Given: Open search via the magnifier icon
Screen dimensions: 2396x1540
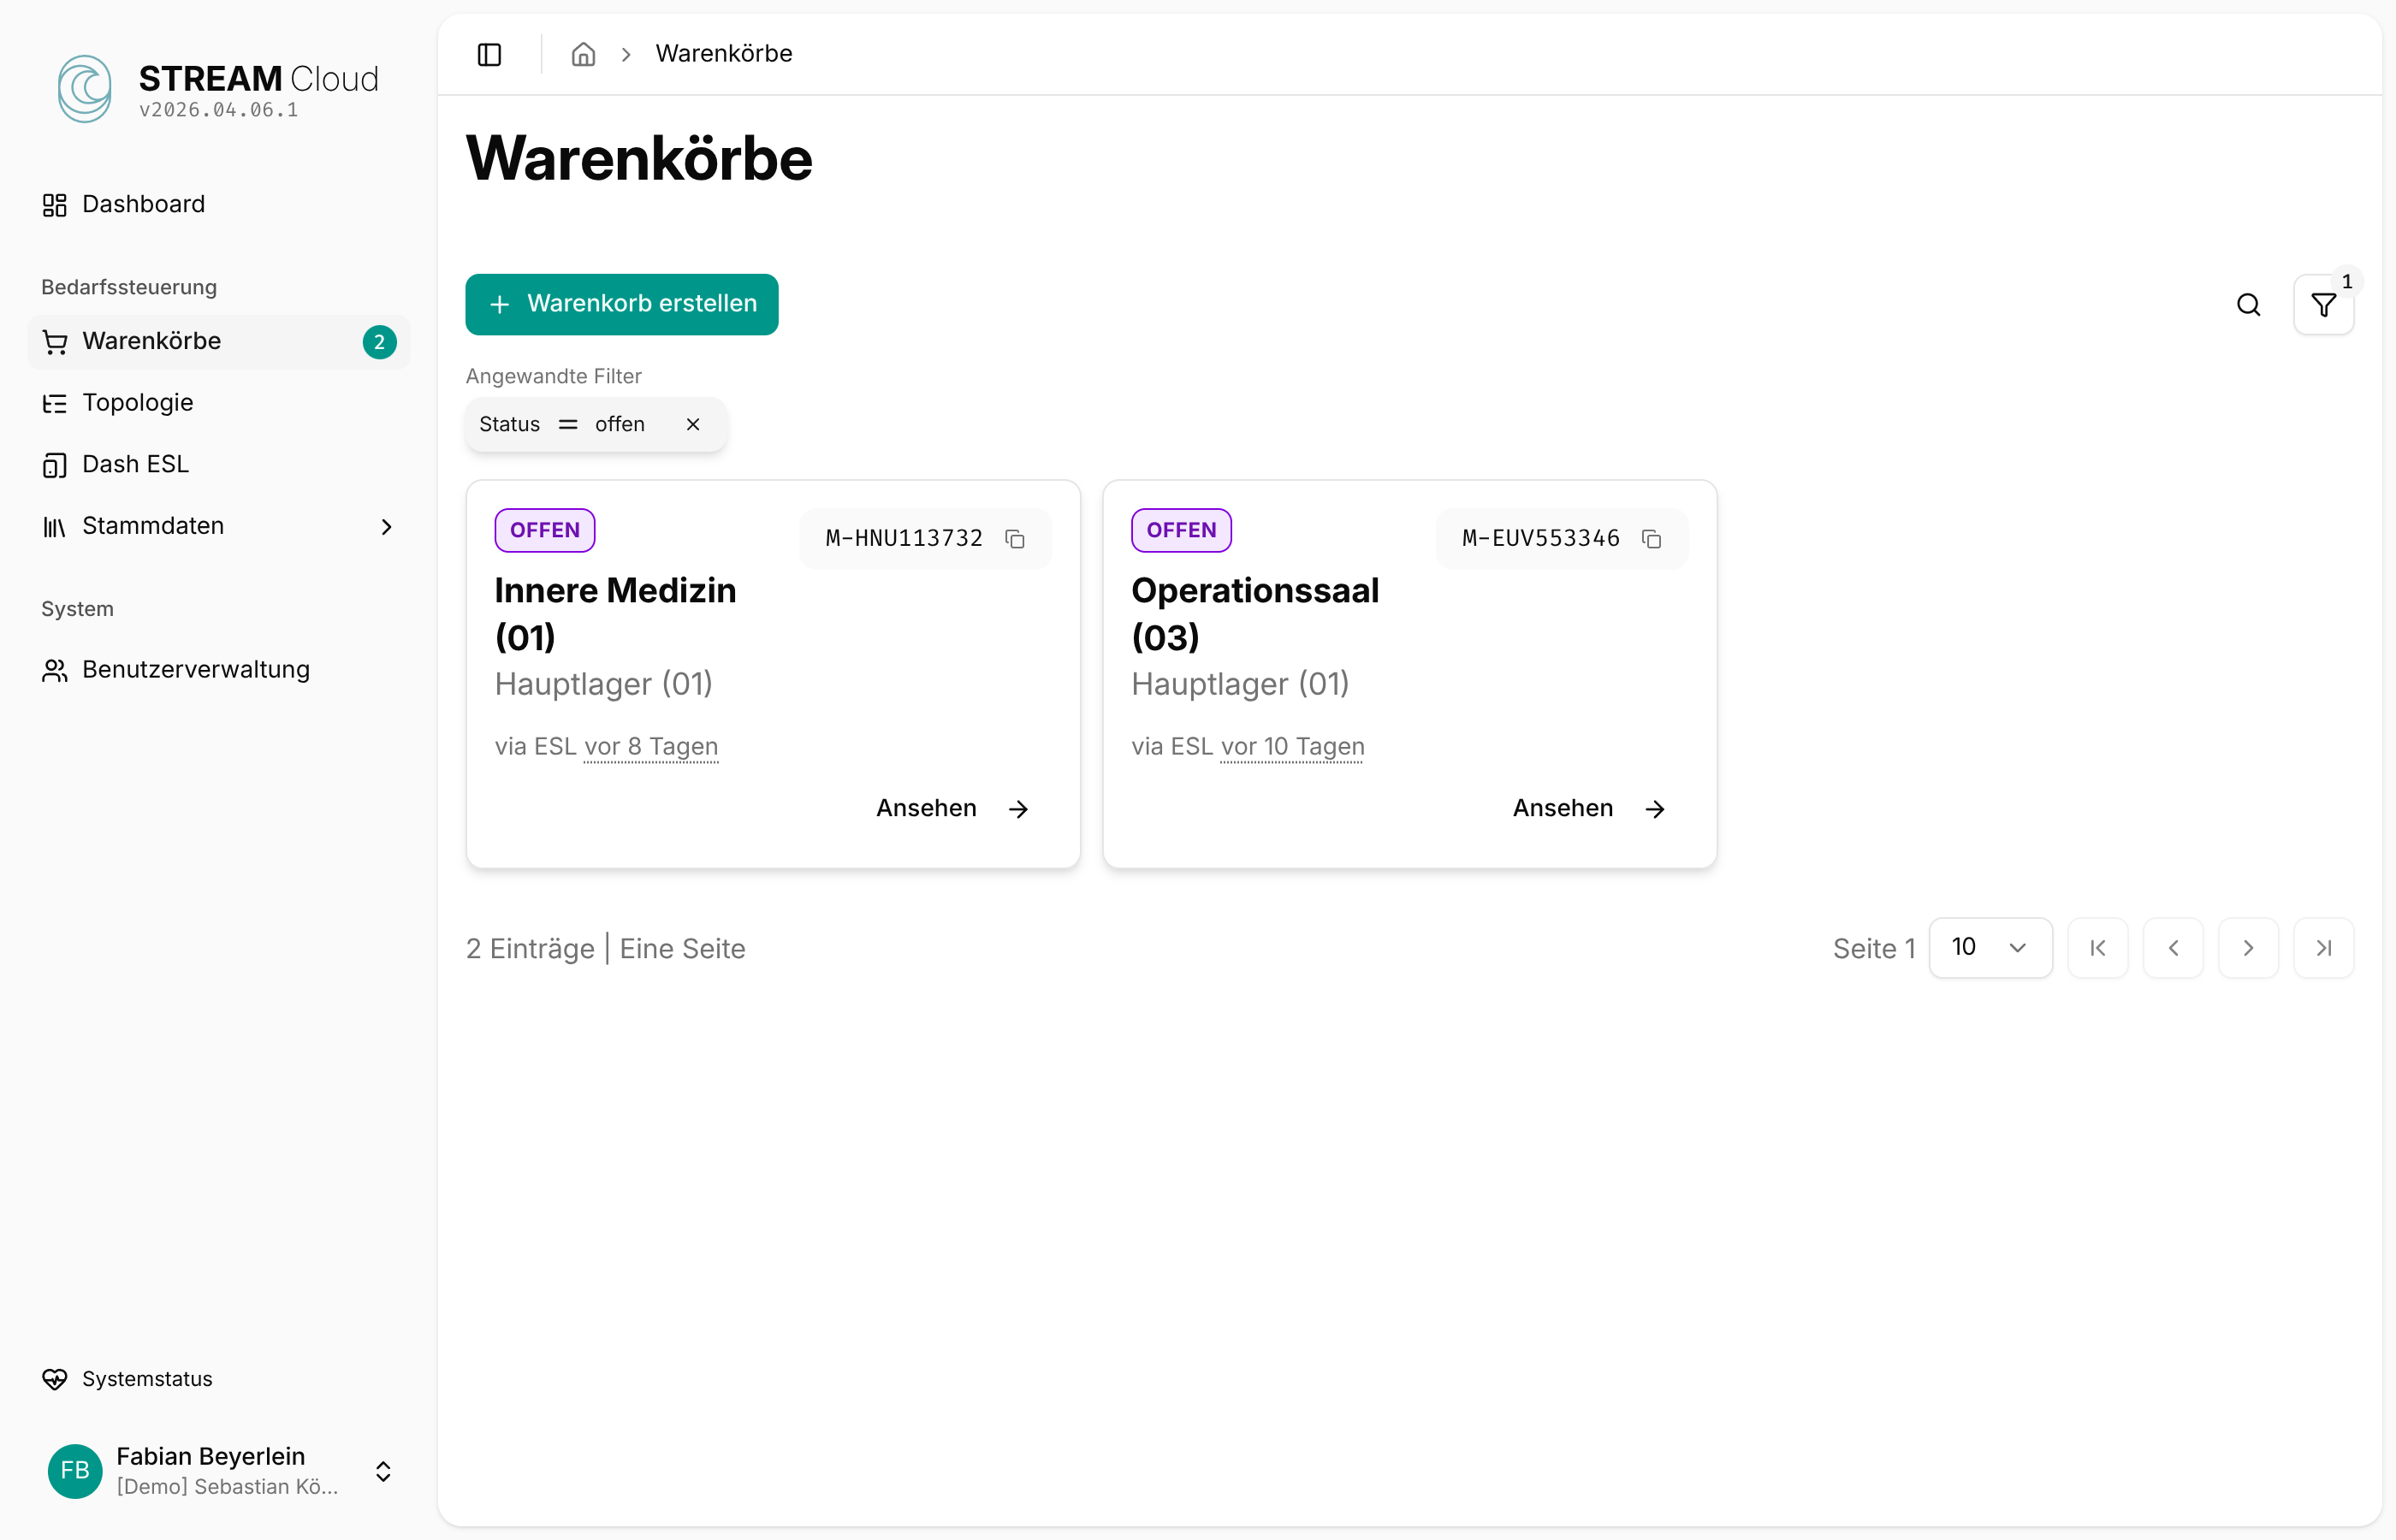Looking at the screenshot, I should (2249, 305).
